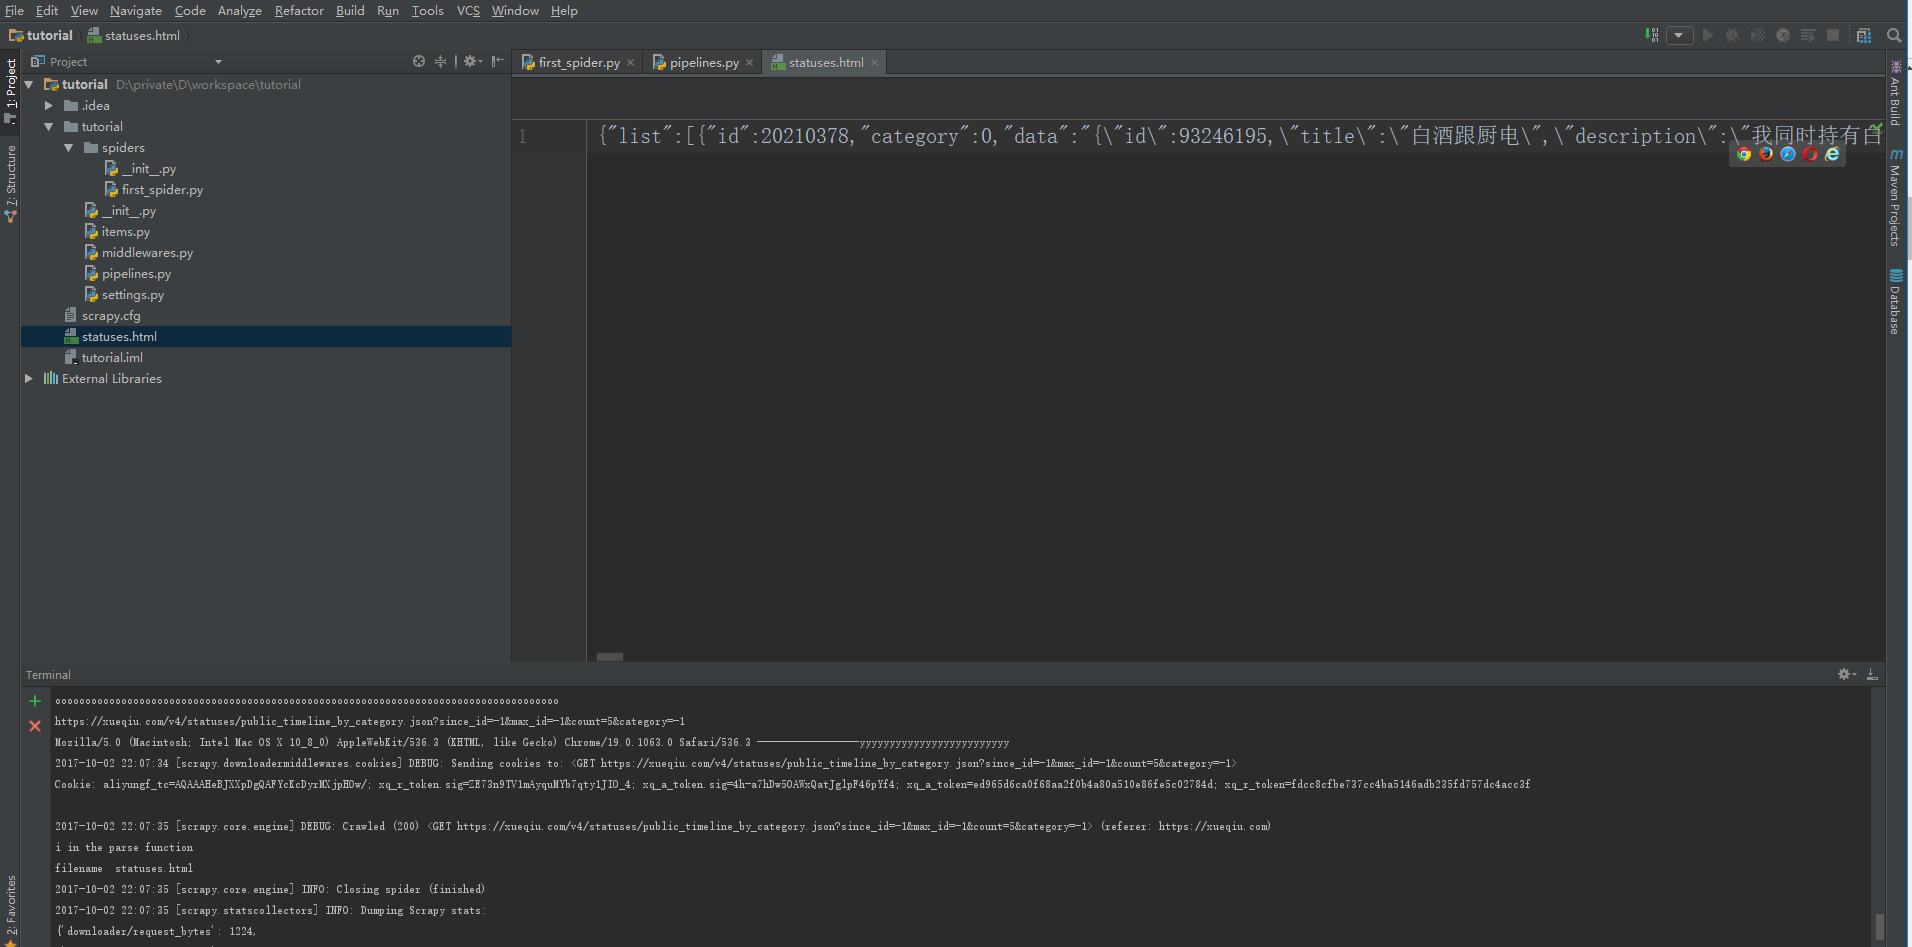Preview file in Firefox browser
This screenshot has height=947, width=1912.
1766,154
